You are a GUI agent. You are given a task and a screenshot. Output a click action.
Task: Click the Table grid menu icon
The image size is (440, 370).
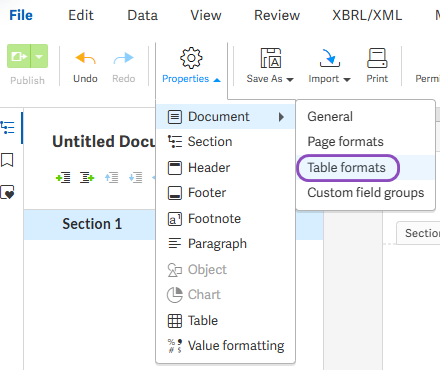pyautogui.click(x=175, y=321)
